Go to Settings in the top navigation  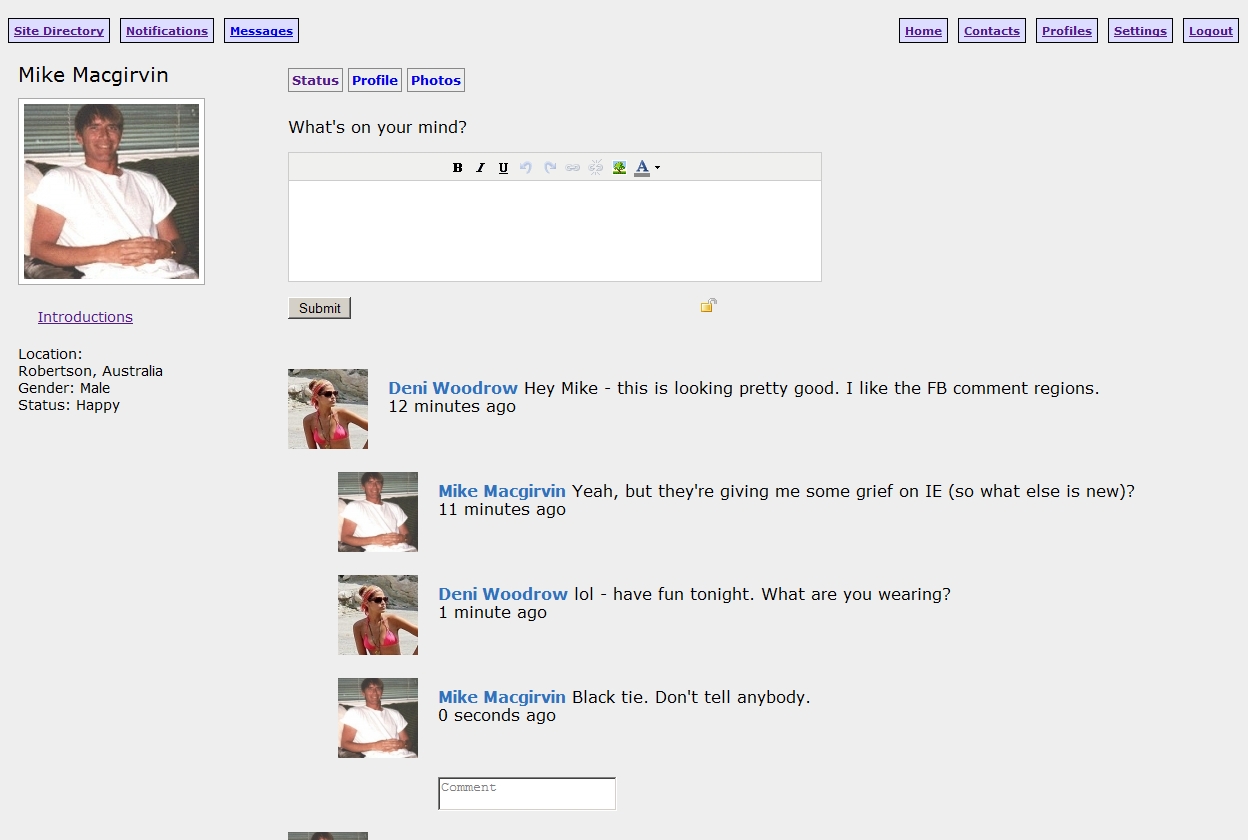tap(1140, 31)
